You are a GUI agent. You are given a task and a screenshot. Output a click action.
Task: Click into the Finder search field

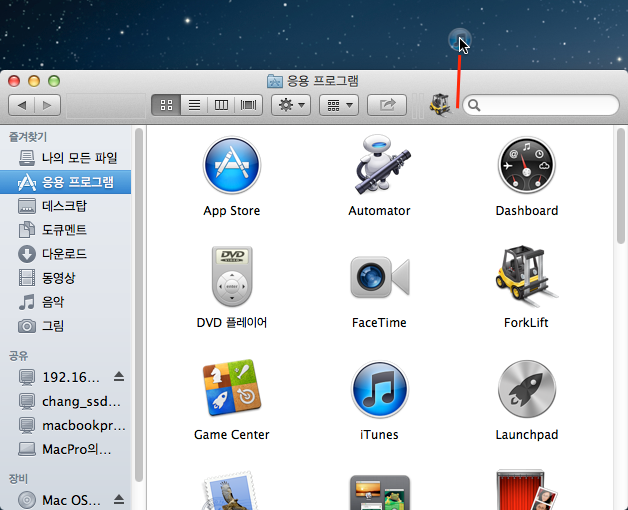541,105
